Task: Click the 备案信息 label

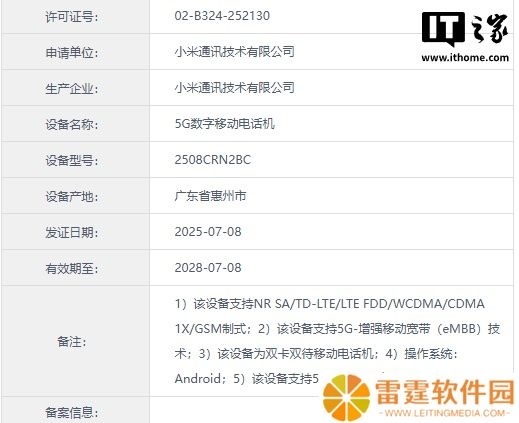Action: tap(72, 413)
